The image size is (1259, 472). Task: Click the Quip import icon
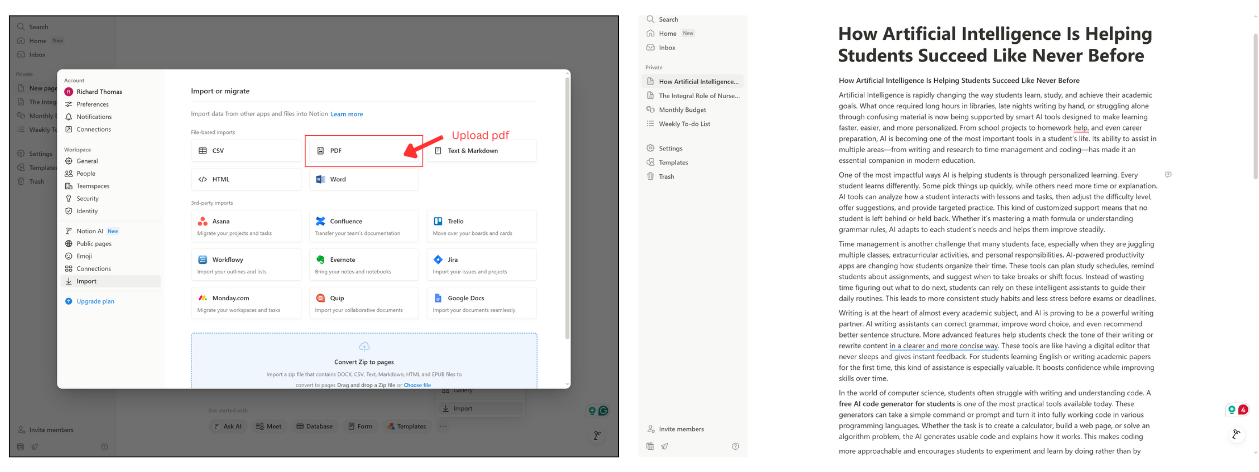[x=320, y=298]
